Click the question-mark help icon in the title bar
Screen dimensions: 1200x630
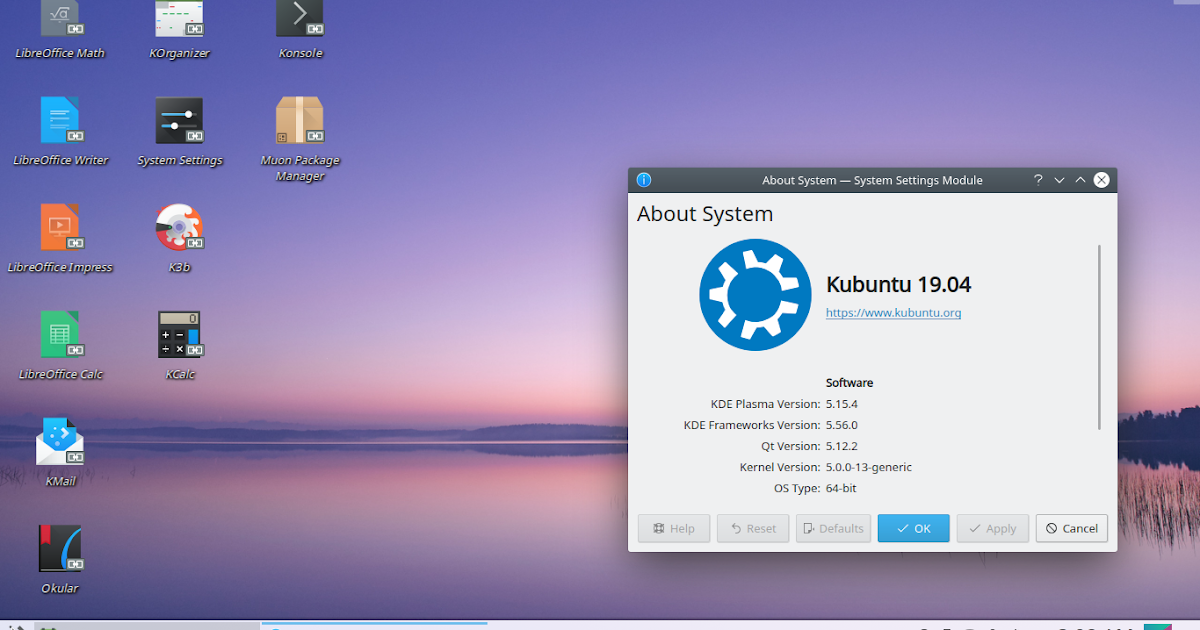coord(1037,180)
